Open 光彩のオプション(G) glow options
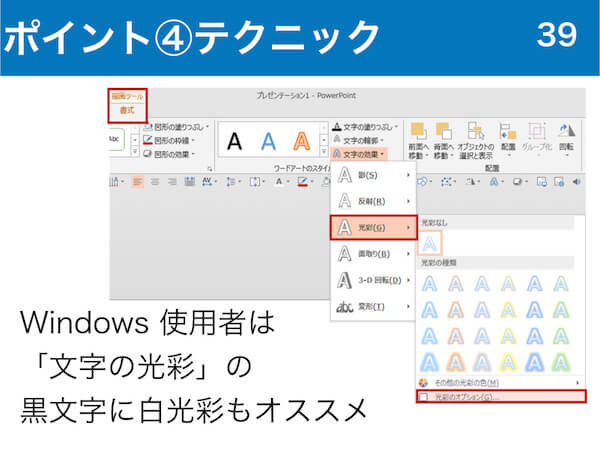 click(x=501, y=396)
